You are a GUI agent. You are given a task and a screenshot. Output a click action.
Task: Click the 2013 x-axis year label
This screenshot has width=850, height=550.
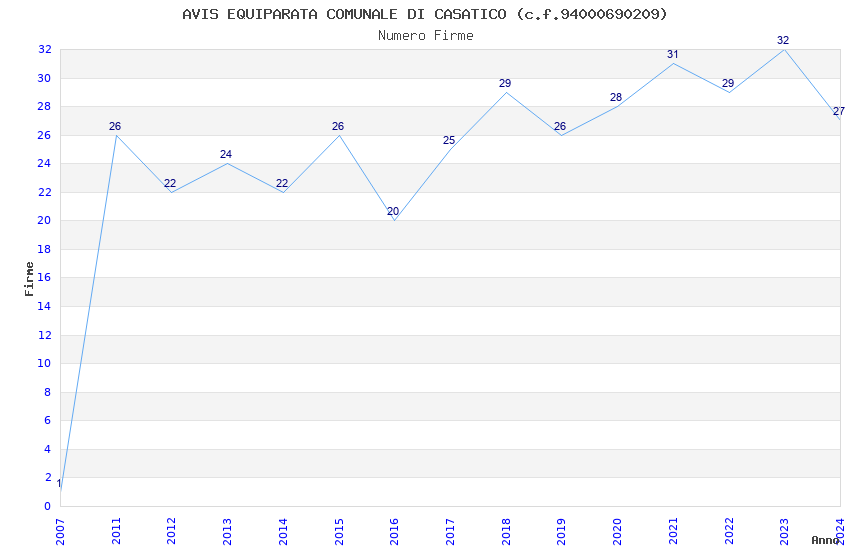(x=227, y=532)
